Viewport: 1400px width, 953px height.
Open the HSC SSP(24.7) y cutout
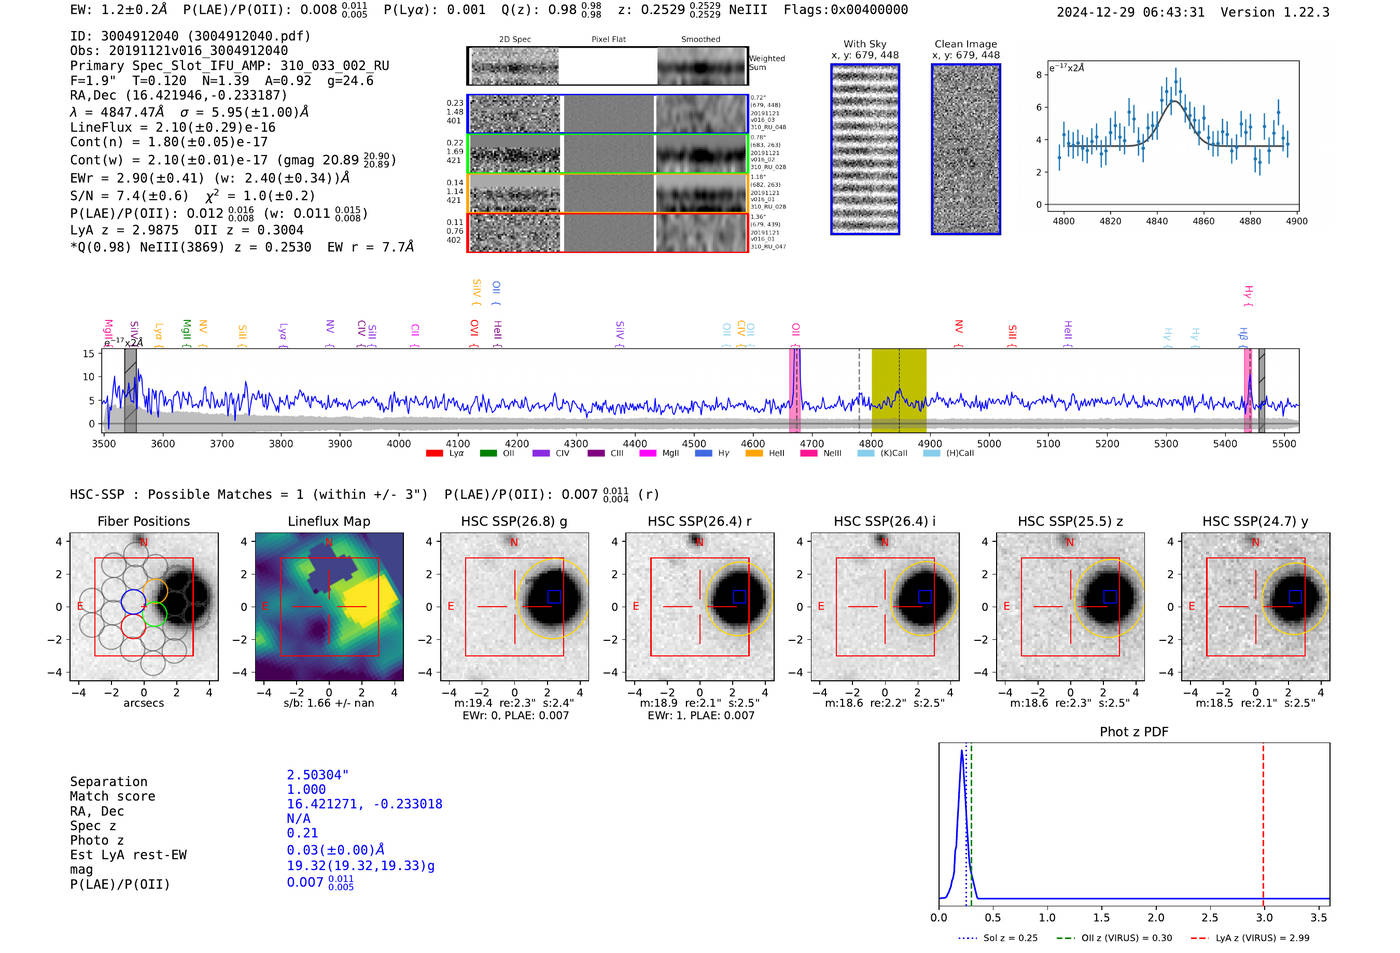click(x=1256, y=606)
